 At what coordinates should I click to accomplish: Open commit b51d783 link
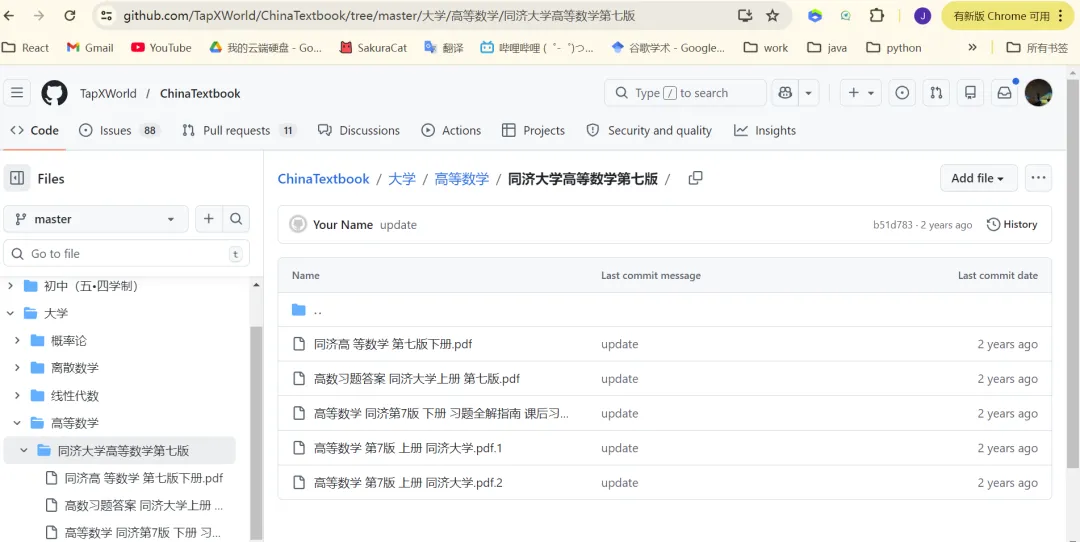pos(893,225)
